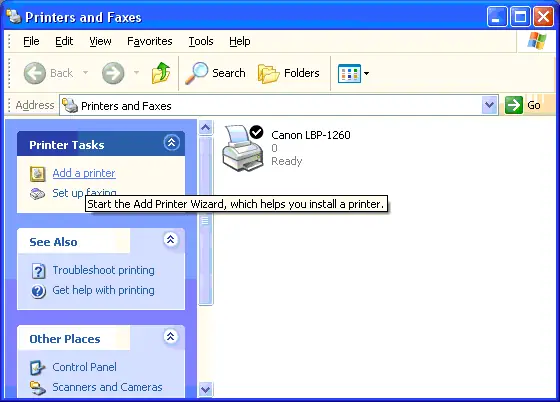
Task: Maximize the Printers and Faxes window
Action: (x=520, y=17)
